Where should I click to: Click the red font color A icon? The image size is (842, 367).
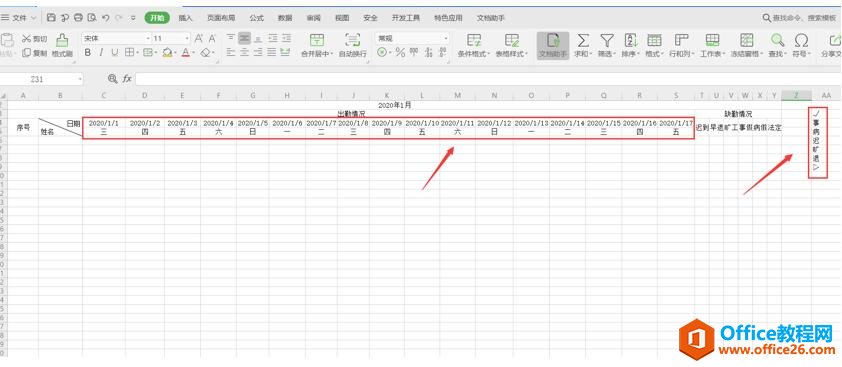[x=185, y=53]
